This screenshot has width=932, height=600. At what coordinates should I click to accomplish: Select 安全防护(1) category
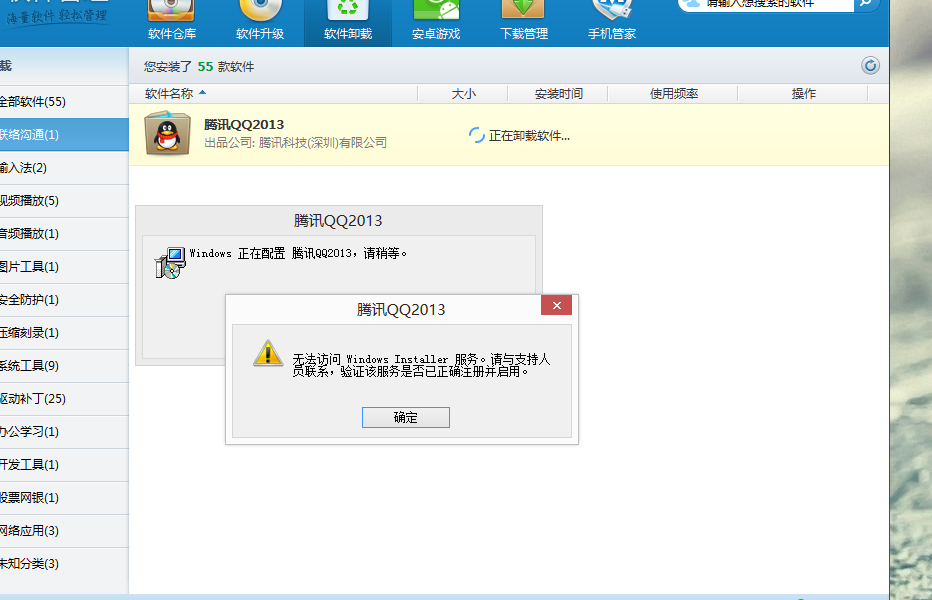pyautogui.click(x=64, y=300)
